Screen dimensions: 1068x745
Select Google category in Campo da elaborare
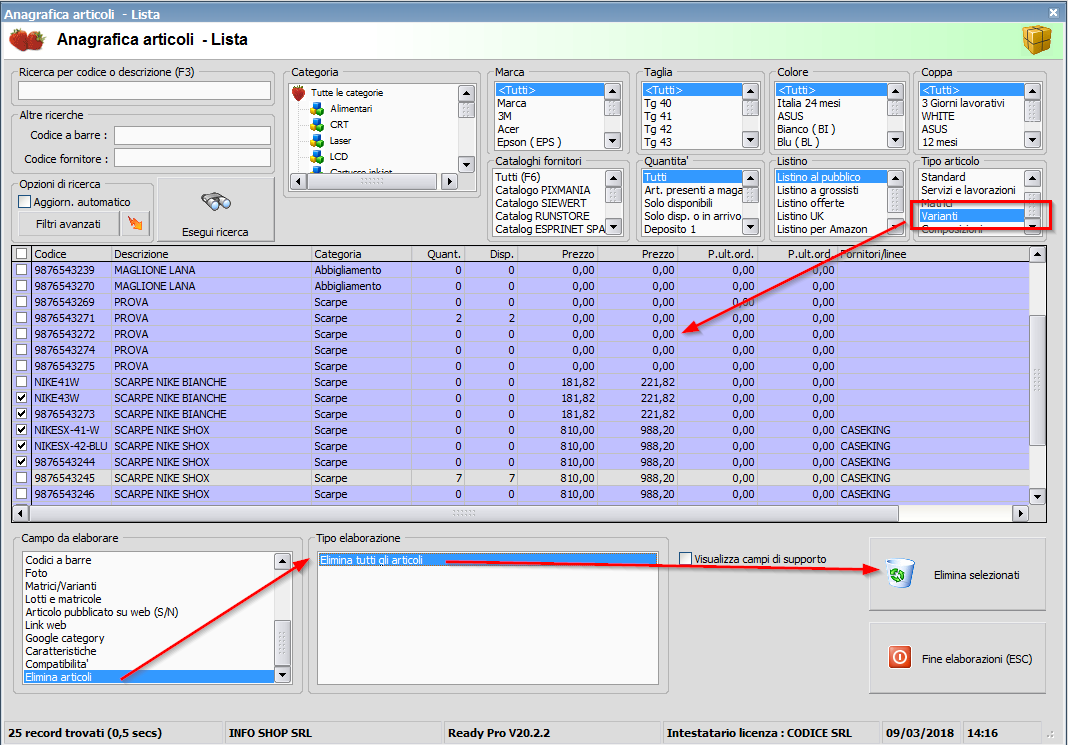tap(148, 638)
